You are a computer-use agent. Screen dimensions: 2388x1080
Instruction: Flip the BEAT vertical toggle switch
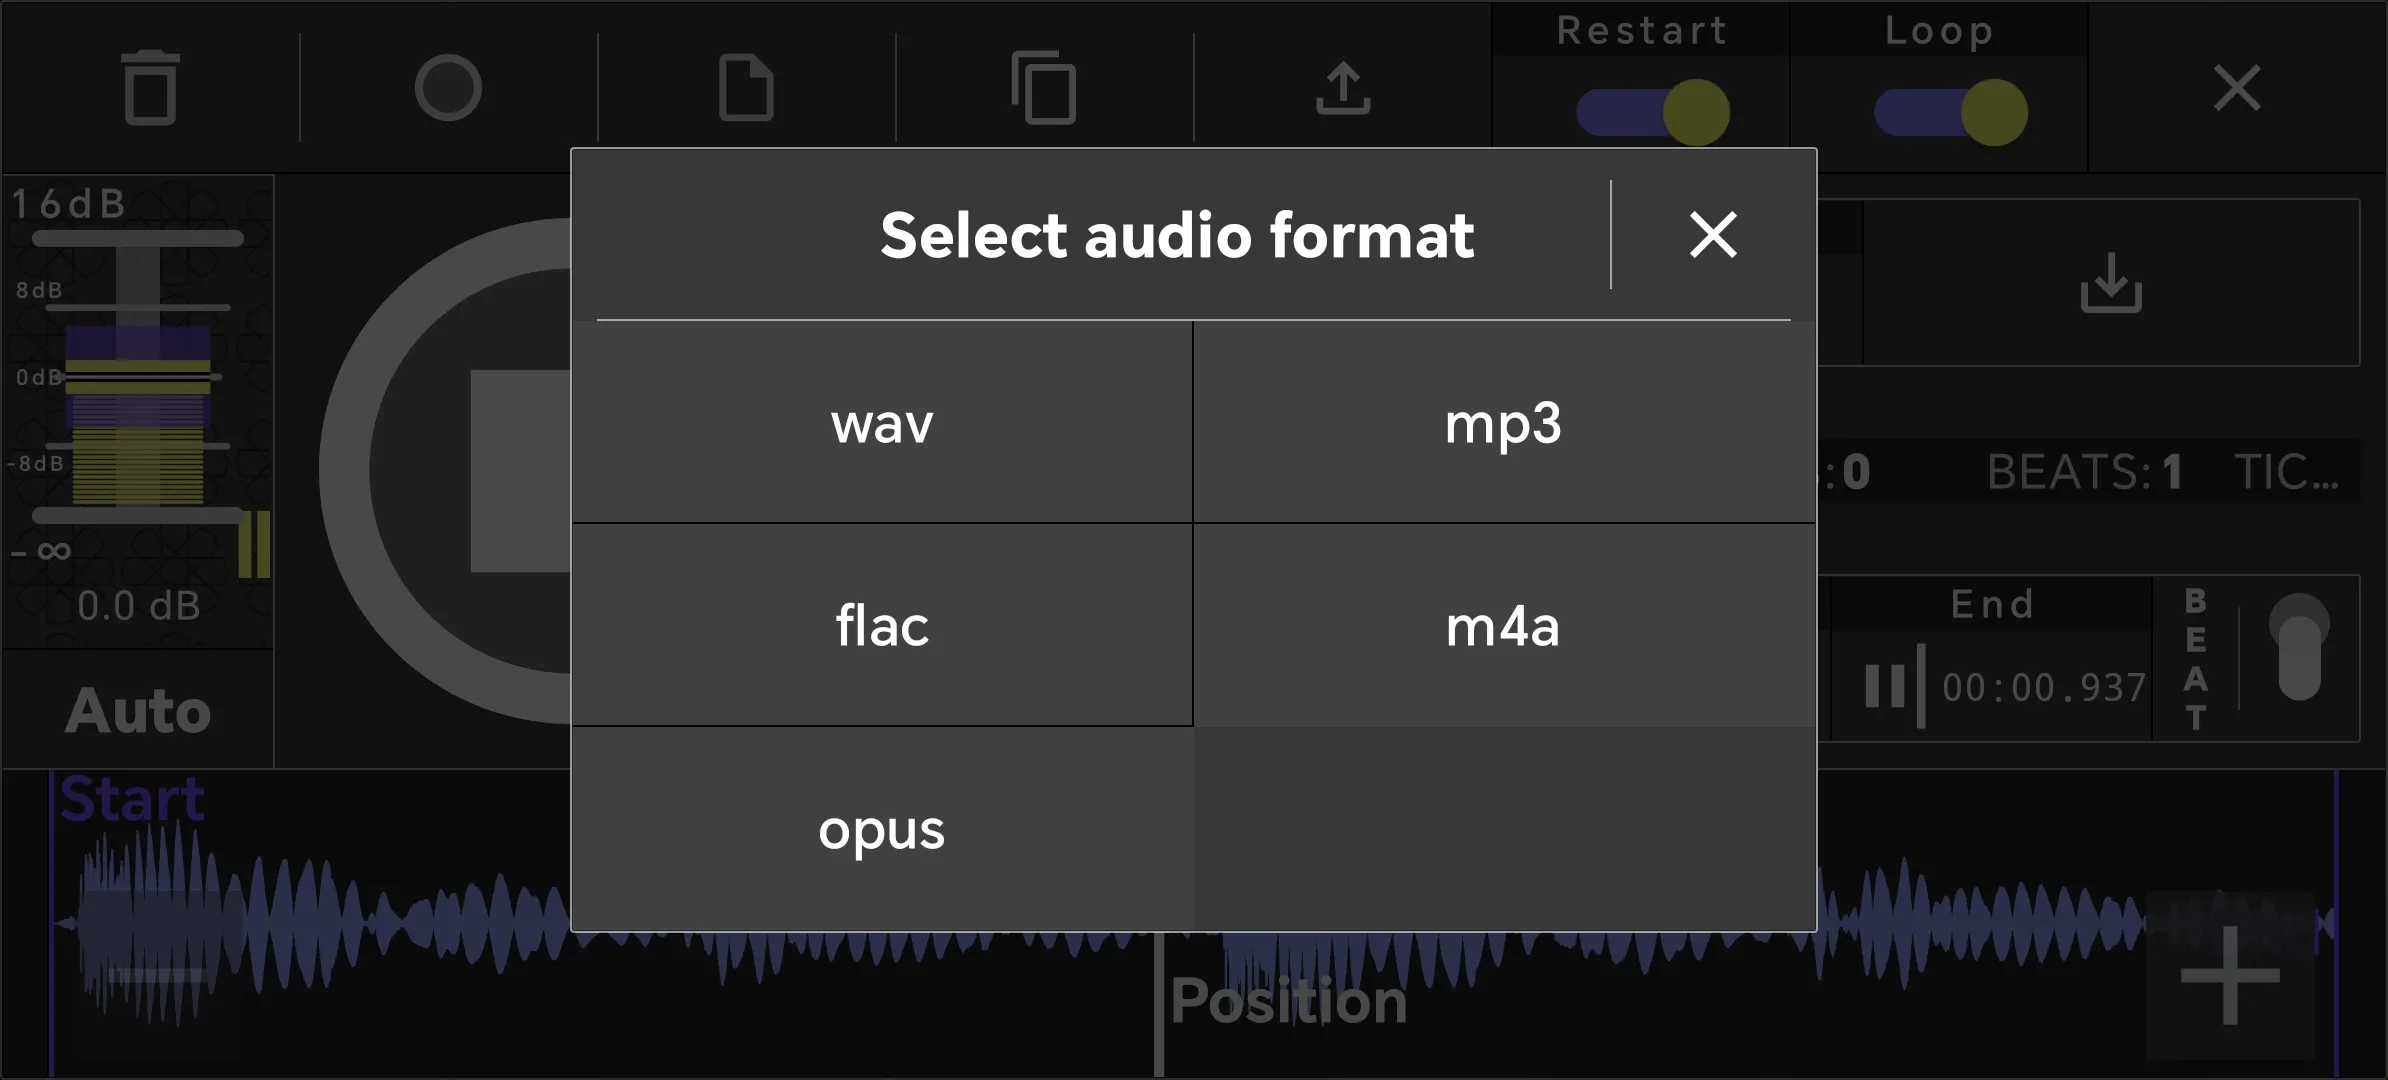[2299, 647]
